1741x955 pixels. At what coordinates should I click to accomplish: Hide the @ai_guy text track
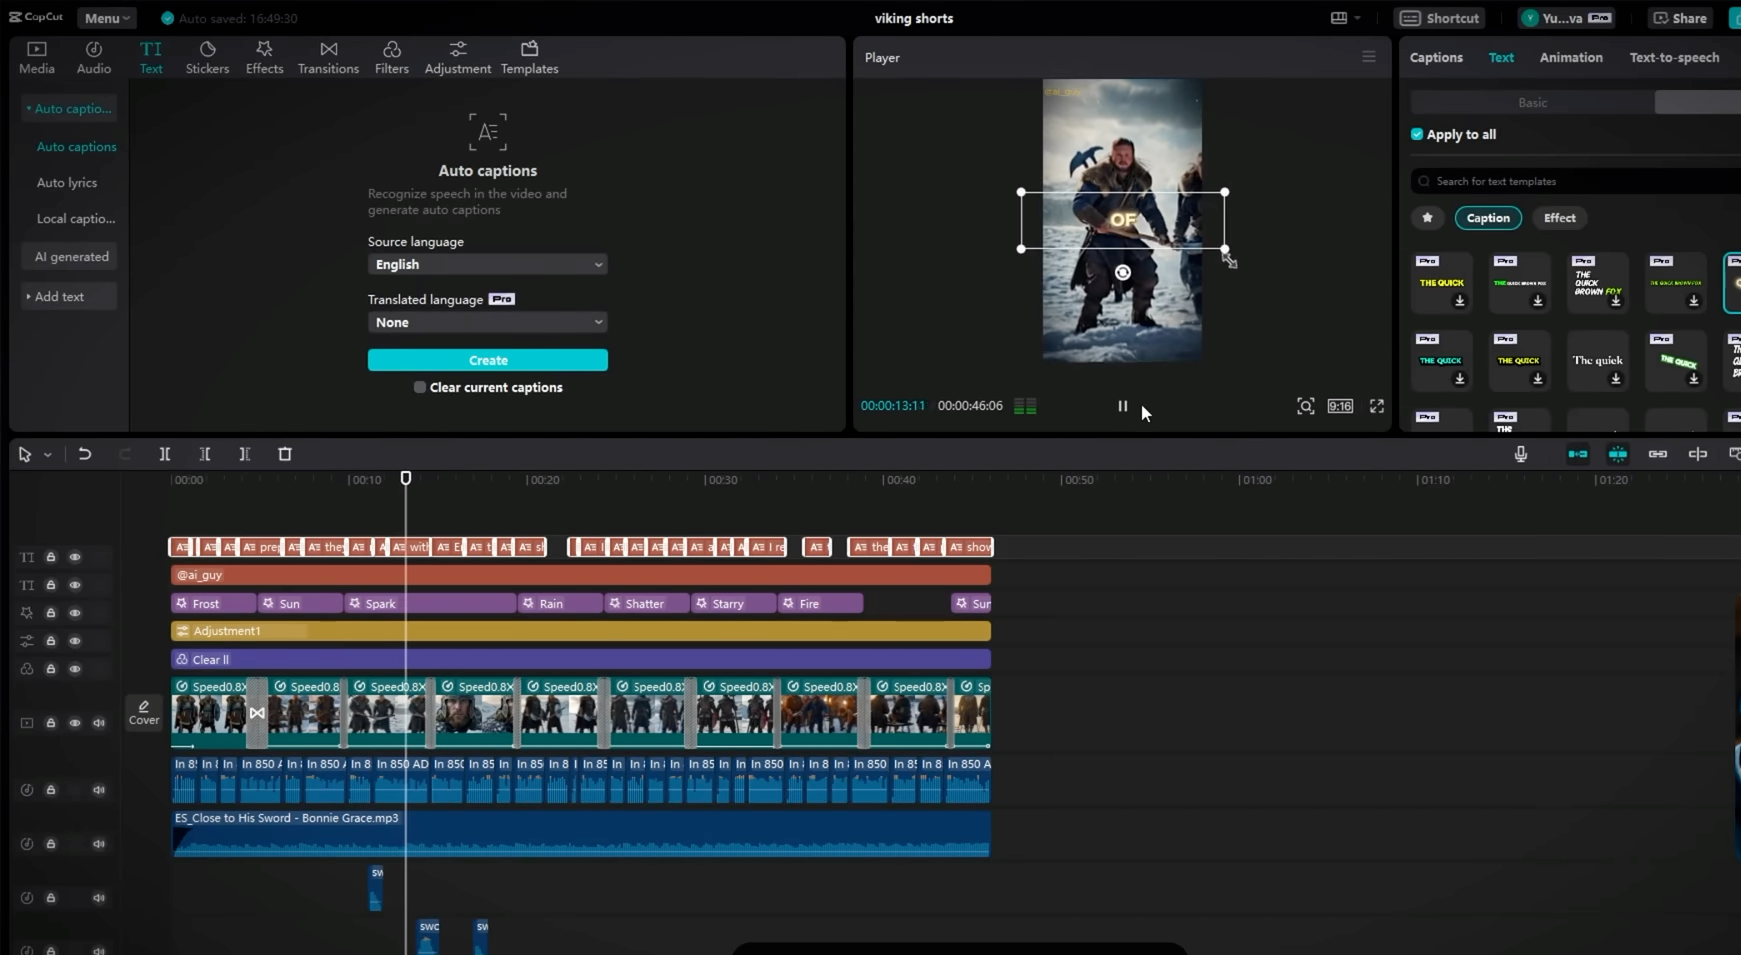pyautogui.click(x=75, y=585)
